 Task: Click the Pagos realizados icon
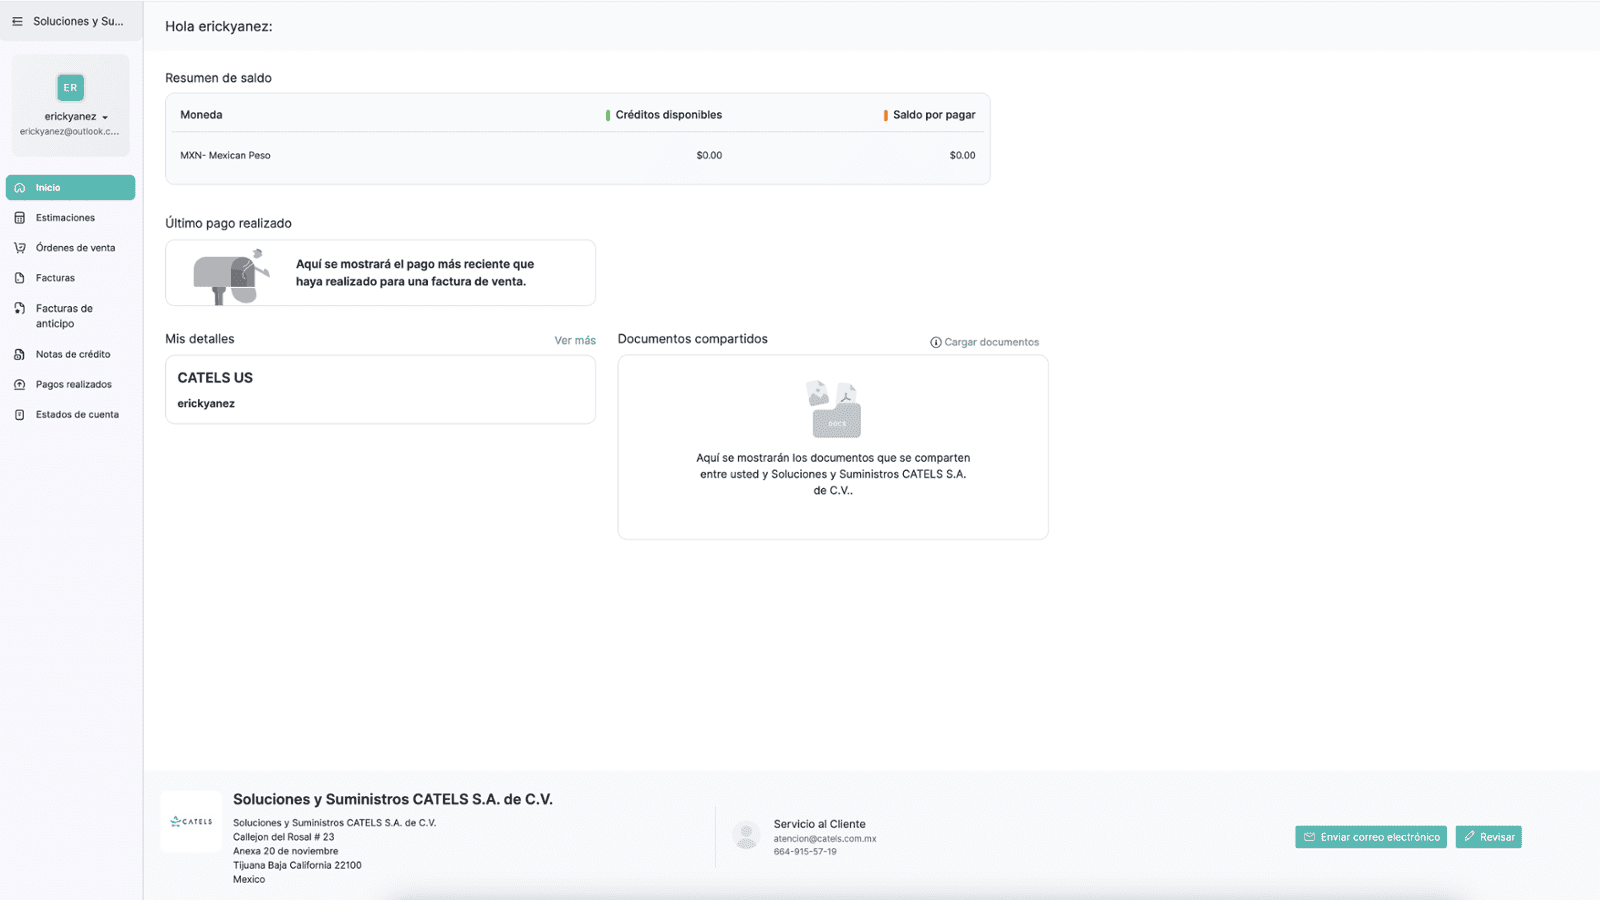tap(19, 385)
